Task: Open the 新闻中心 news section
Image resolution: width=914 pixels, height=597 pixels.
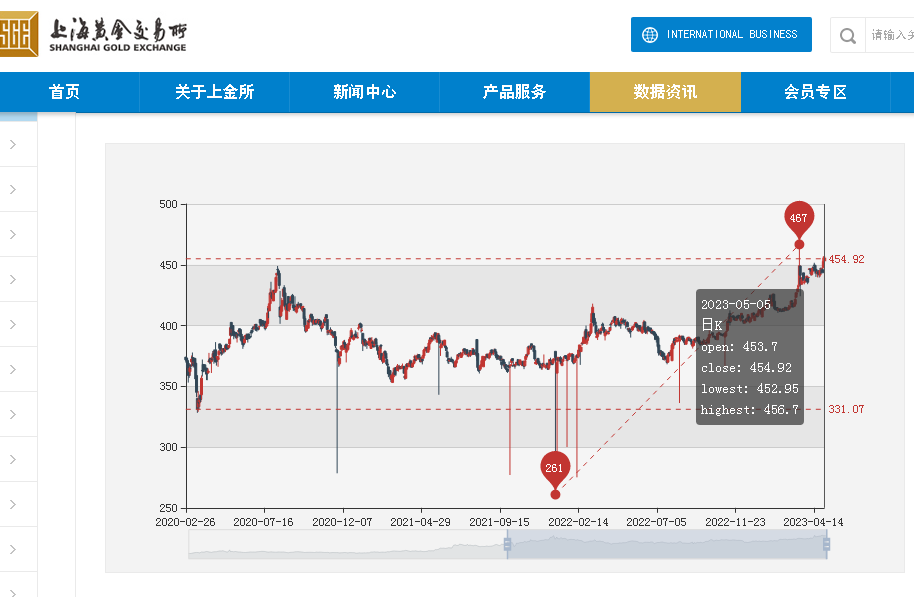Action: 365,92
